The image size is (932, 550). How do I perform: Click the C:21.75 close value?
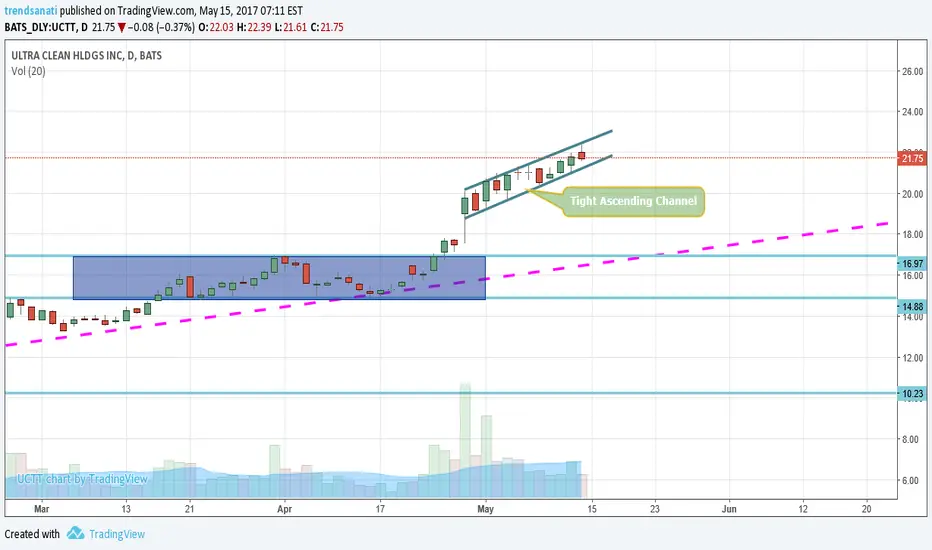click(327, 27)
